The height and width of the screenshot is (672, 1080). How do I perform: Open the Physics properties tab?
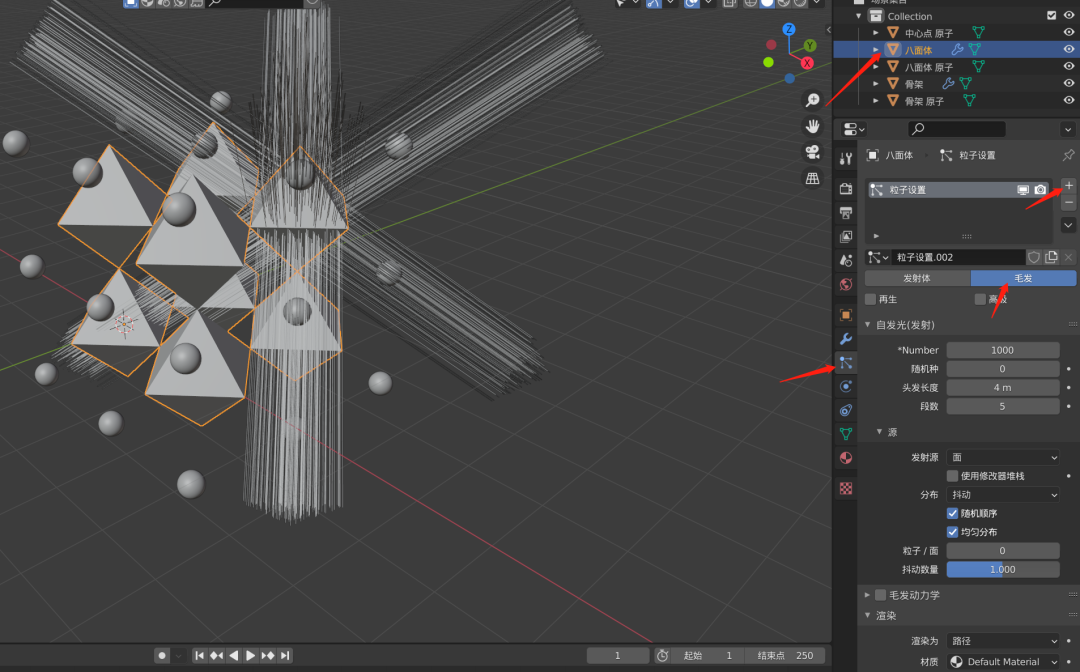click(x=846, y=386)
